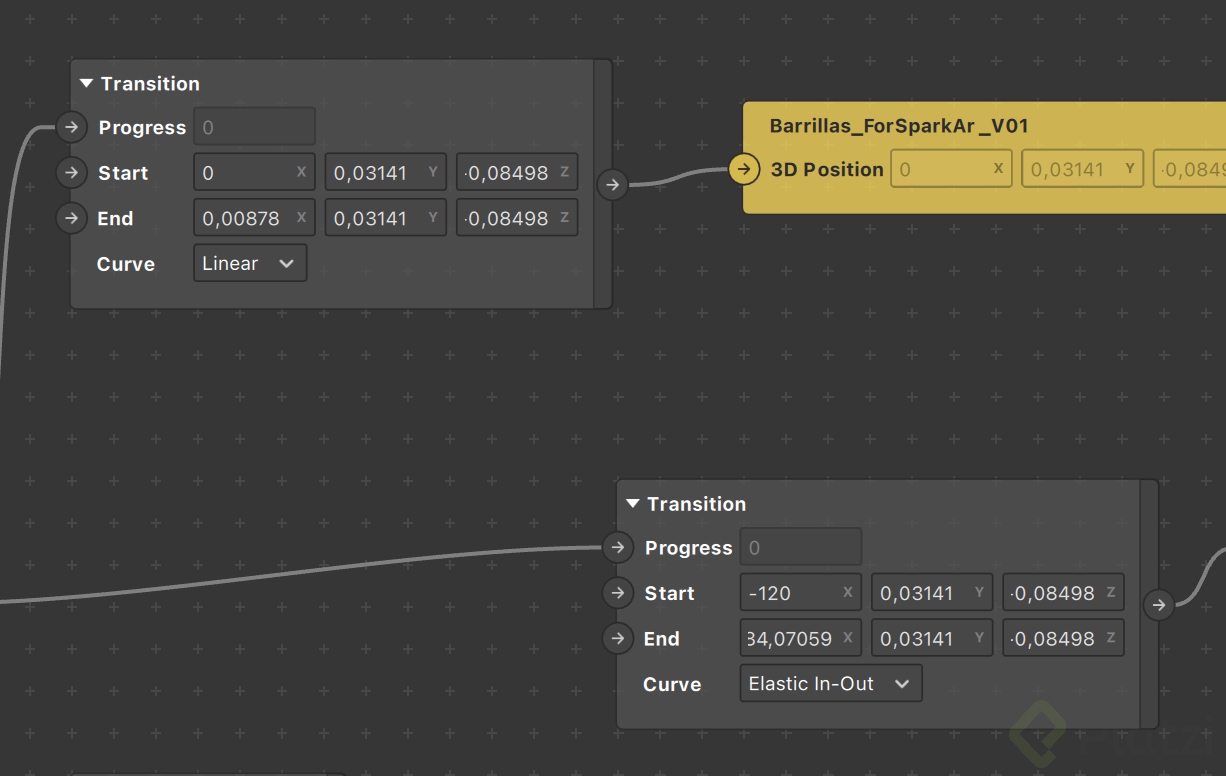Collapse the lower Transition patch
Image resolution: width=1226 pixels, height=776 pixels.
coord(632,504)
